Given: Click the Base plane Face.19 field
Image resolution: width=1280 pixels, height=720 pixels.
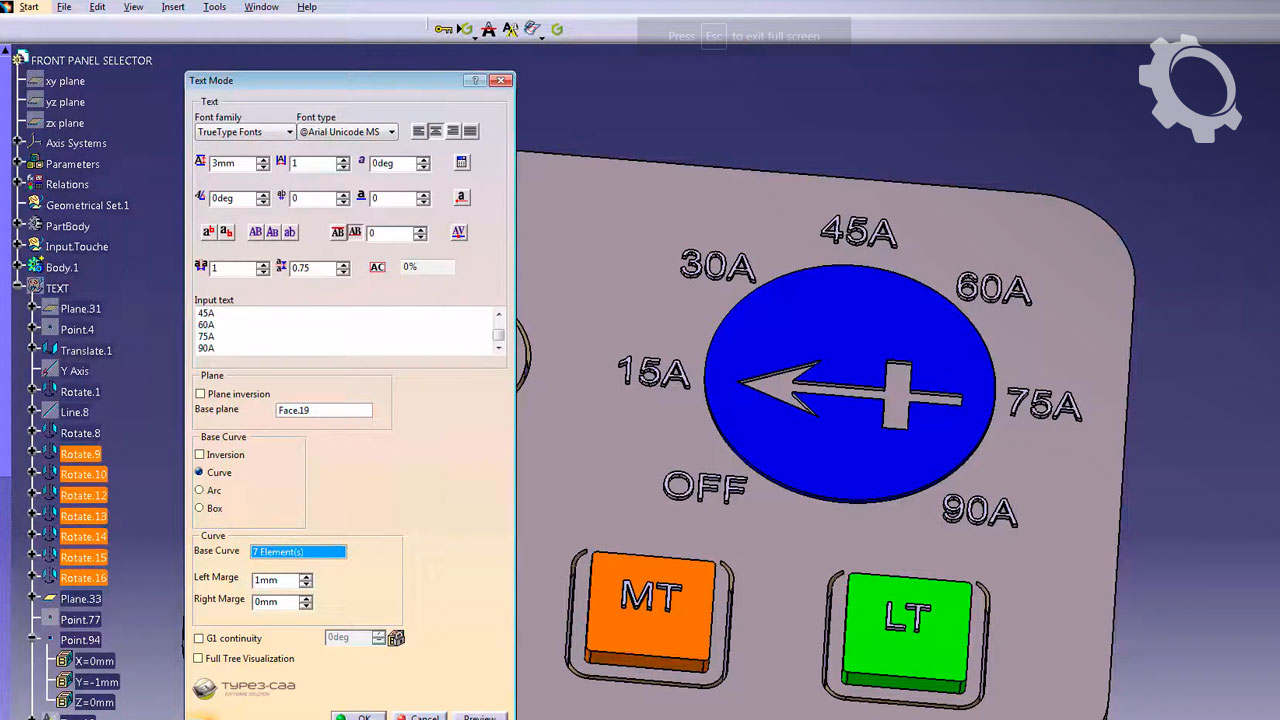Looking at the screenshot, I should (x=323, y=410).
